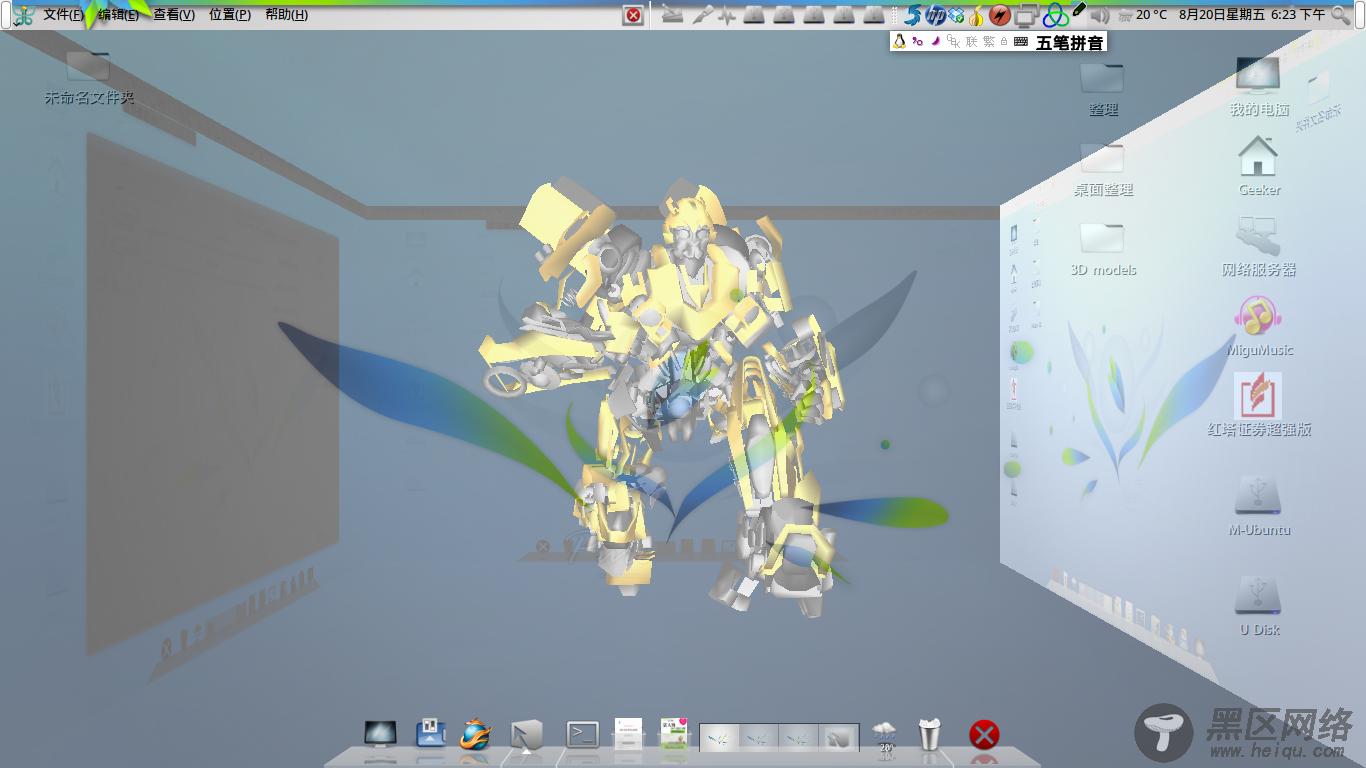Click the red lightning bolt tray icon

pyautogui.click(x=1000, y=15)
